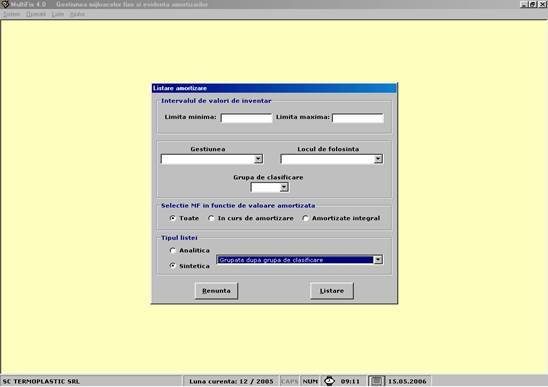
Task: Click the Limita minima input field
Action: (x=246, y=118)
